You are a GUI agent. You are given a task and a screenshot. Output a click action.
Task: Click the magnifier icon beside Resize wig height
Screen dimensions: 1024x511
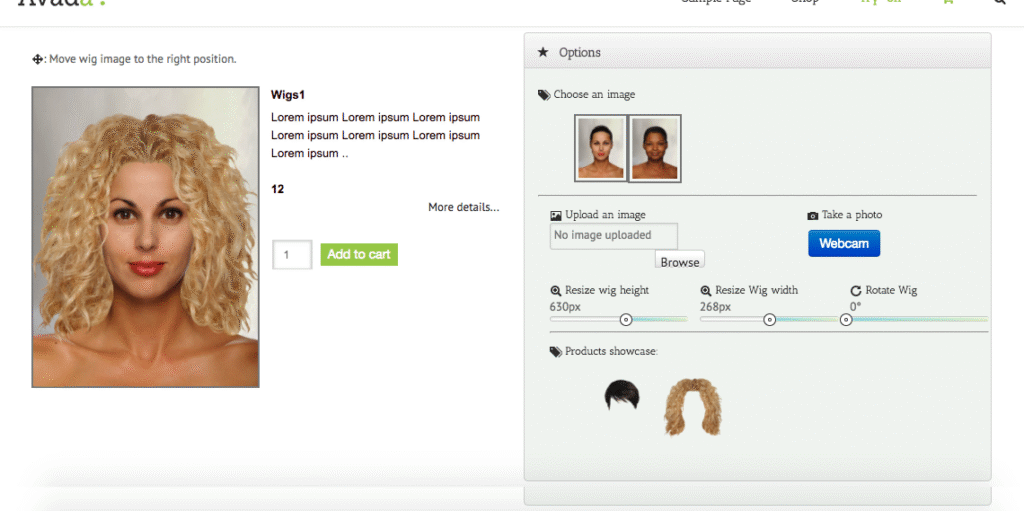tap(556, 290)
